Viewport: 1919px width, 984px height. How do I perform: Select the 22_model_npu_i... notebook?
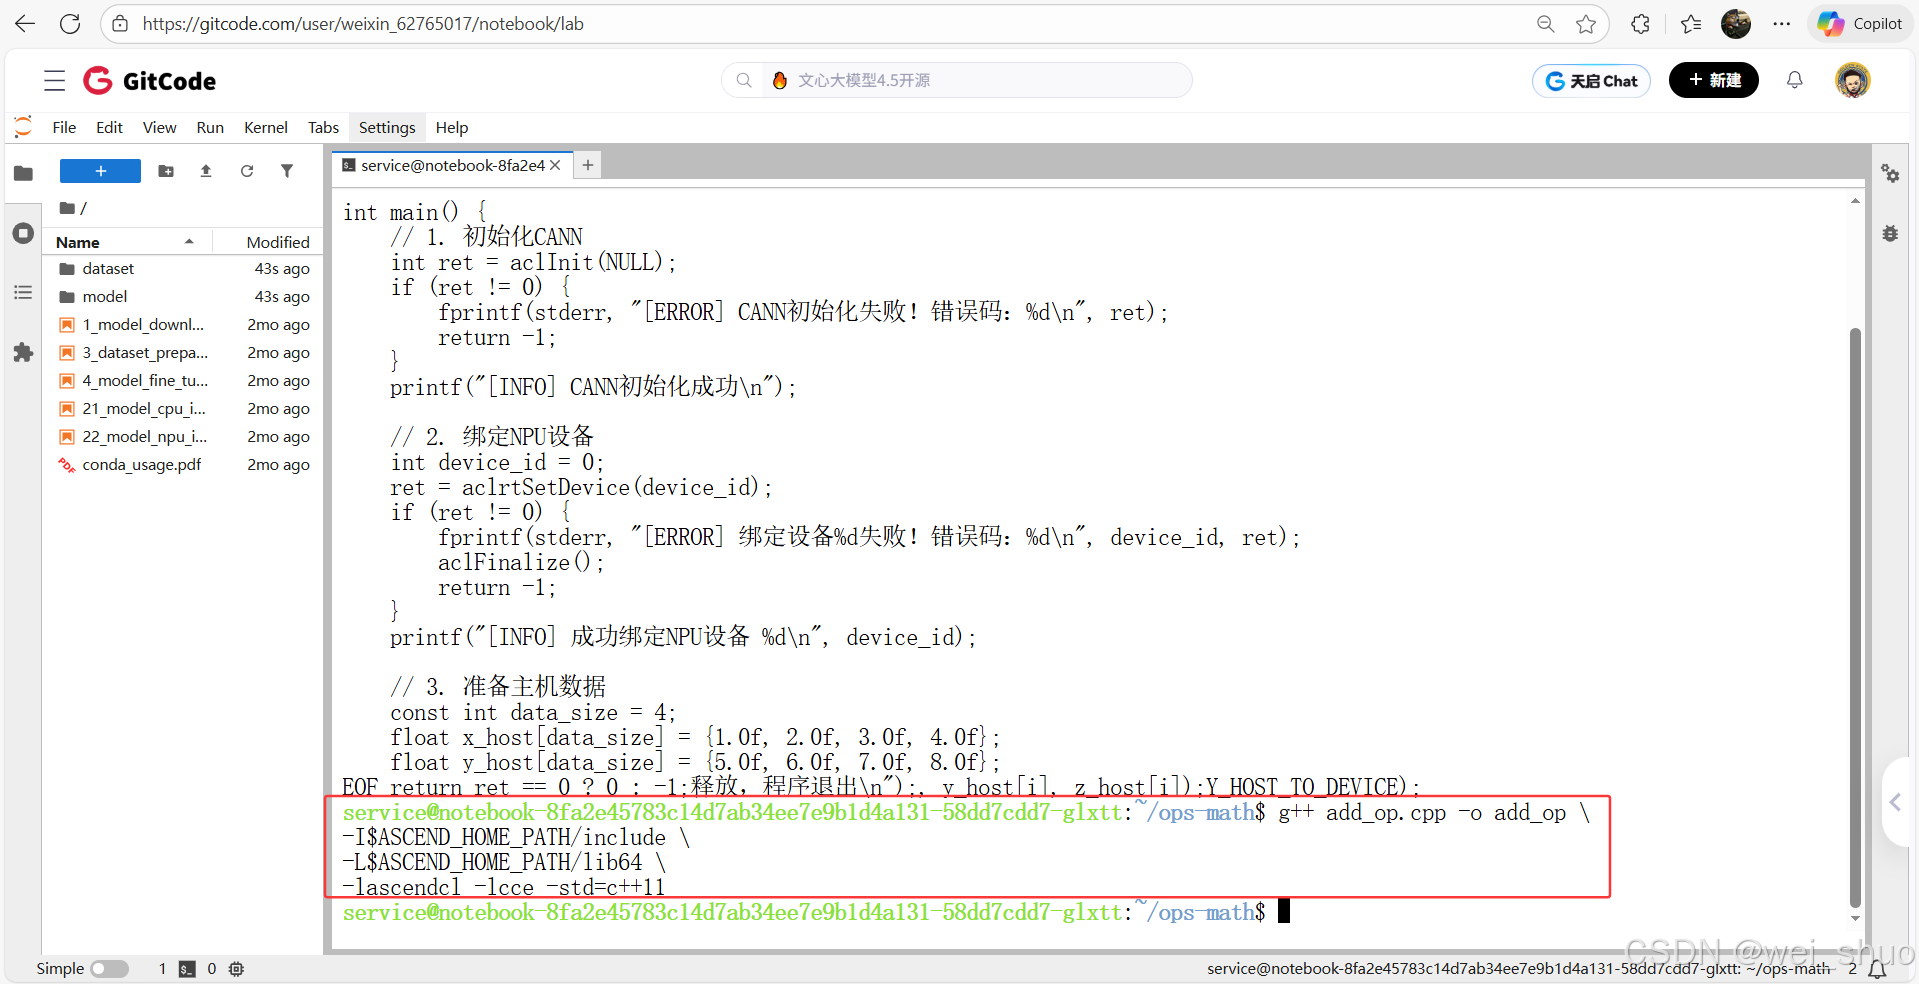pos(183,436)
